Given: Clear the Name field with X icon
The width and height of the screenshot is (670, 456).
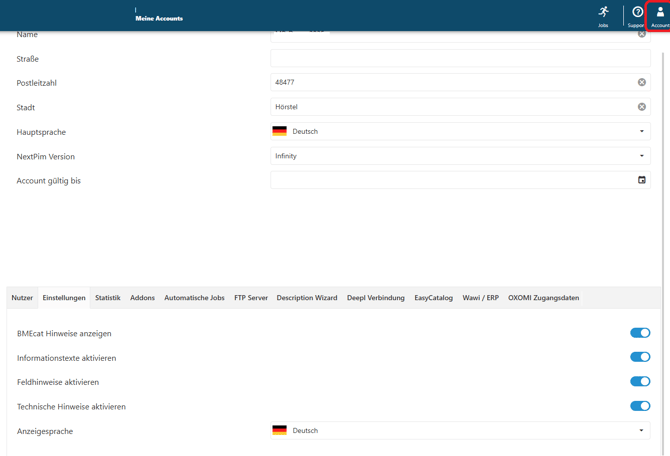Looking at the screenshot, I should (x=642, y=34).
